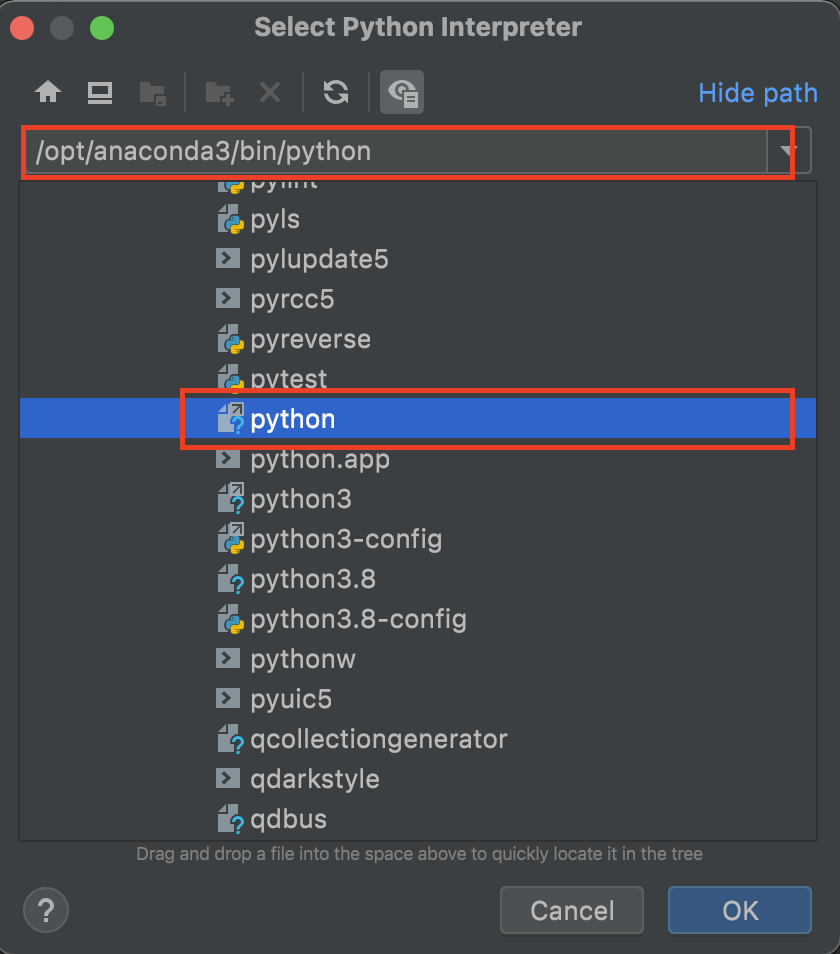Select pyrcc5 in the tree

(x=292, y=299)
